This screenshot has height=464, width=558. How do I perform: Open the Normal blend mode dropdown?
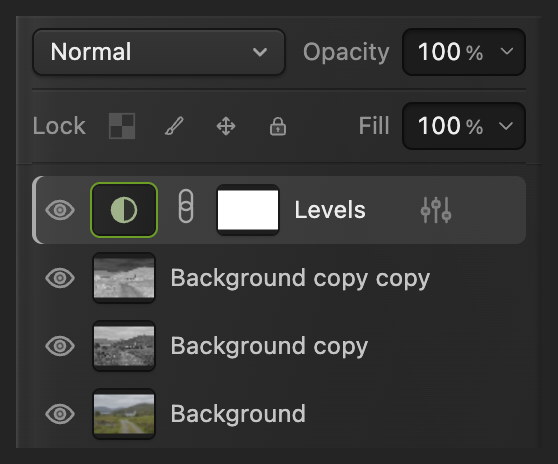click(x=159, y=52)
